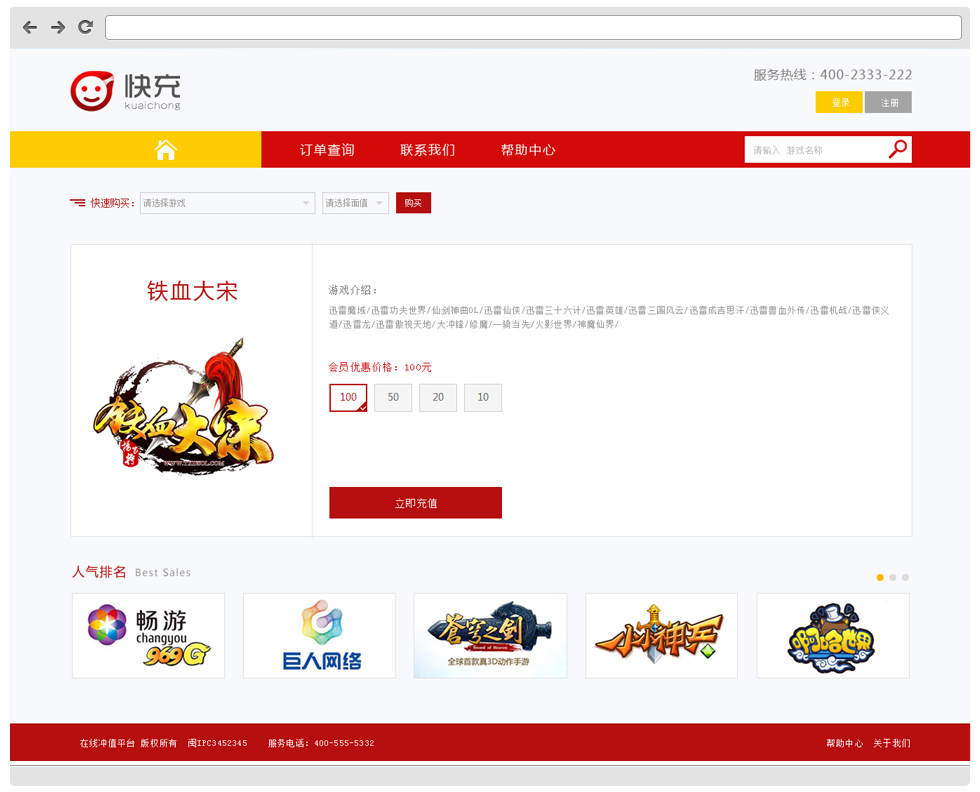Viewport: 980px width, 792px height.
Task: Open the 啊哈世界 game card
Action: (833, 636)
